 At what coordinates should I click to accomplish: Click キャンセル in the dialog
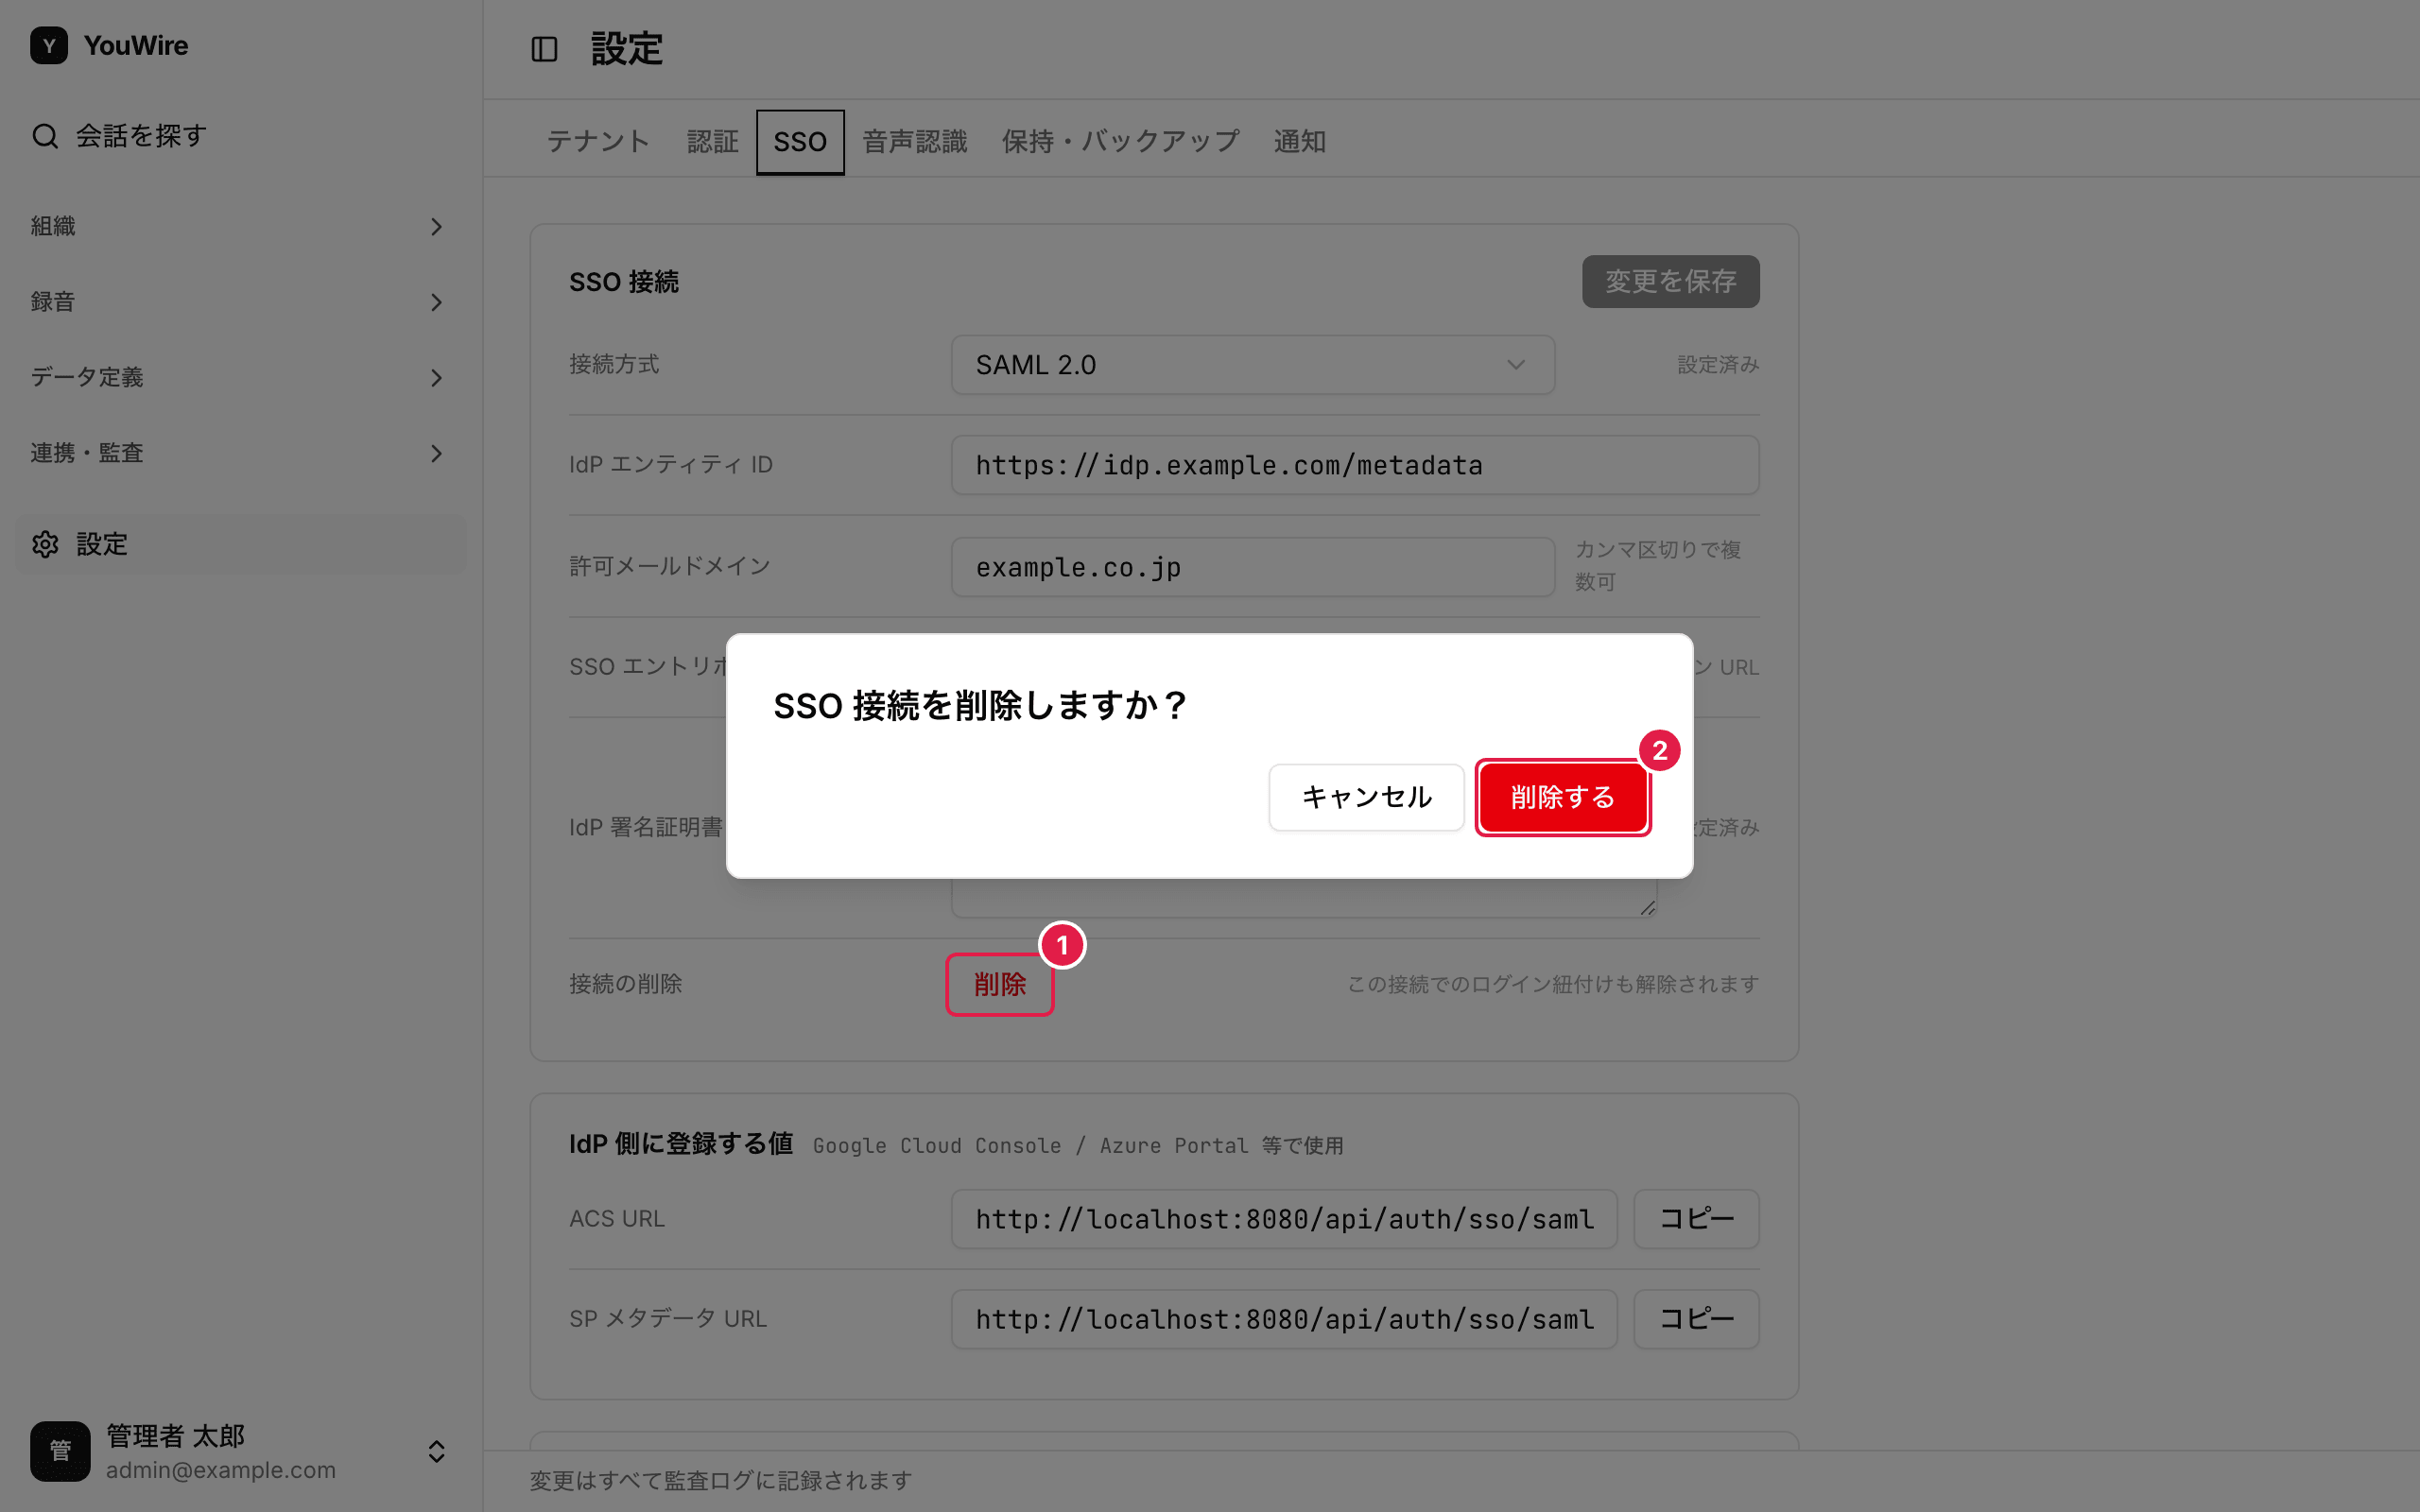pyautogui.click(x=1366, y=797)
